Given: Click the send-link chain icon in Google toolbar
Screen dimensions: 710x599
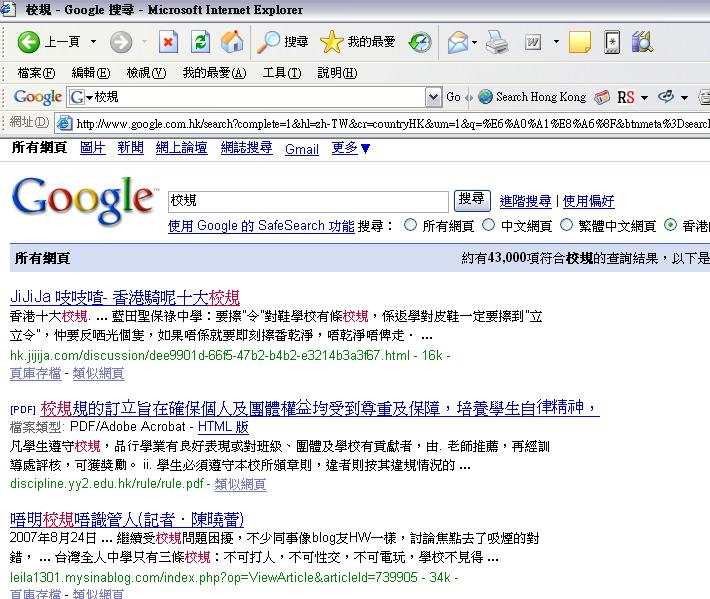Looking at the screenshot, I should 666,96.
